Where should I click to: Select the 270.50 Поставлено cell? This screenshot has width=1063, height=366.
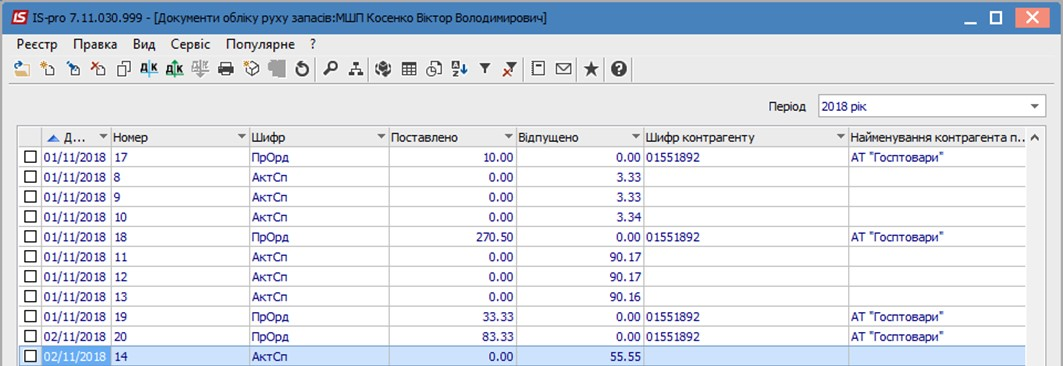453,237
